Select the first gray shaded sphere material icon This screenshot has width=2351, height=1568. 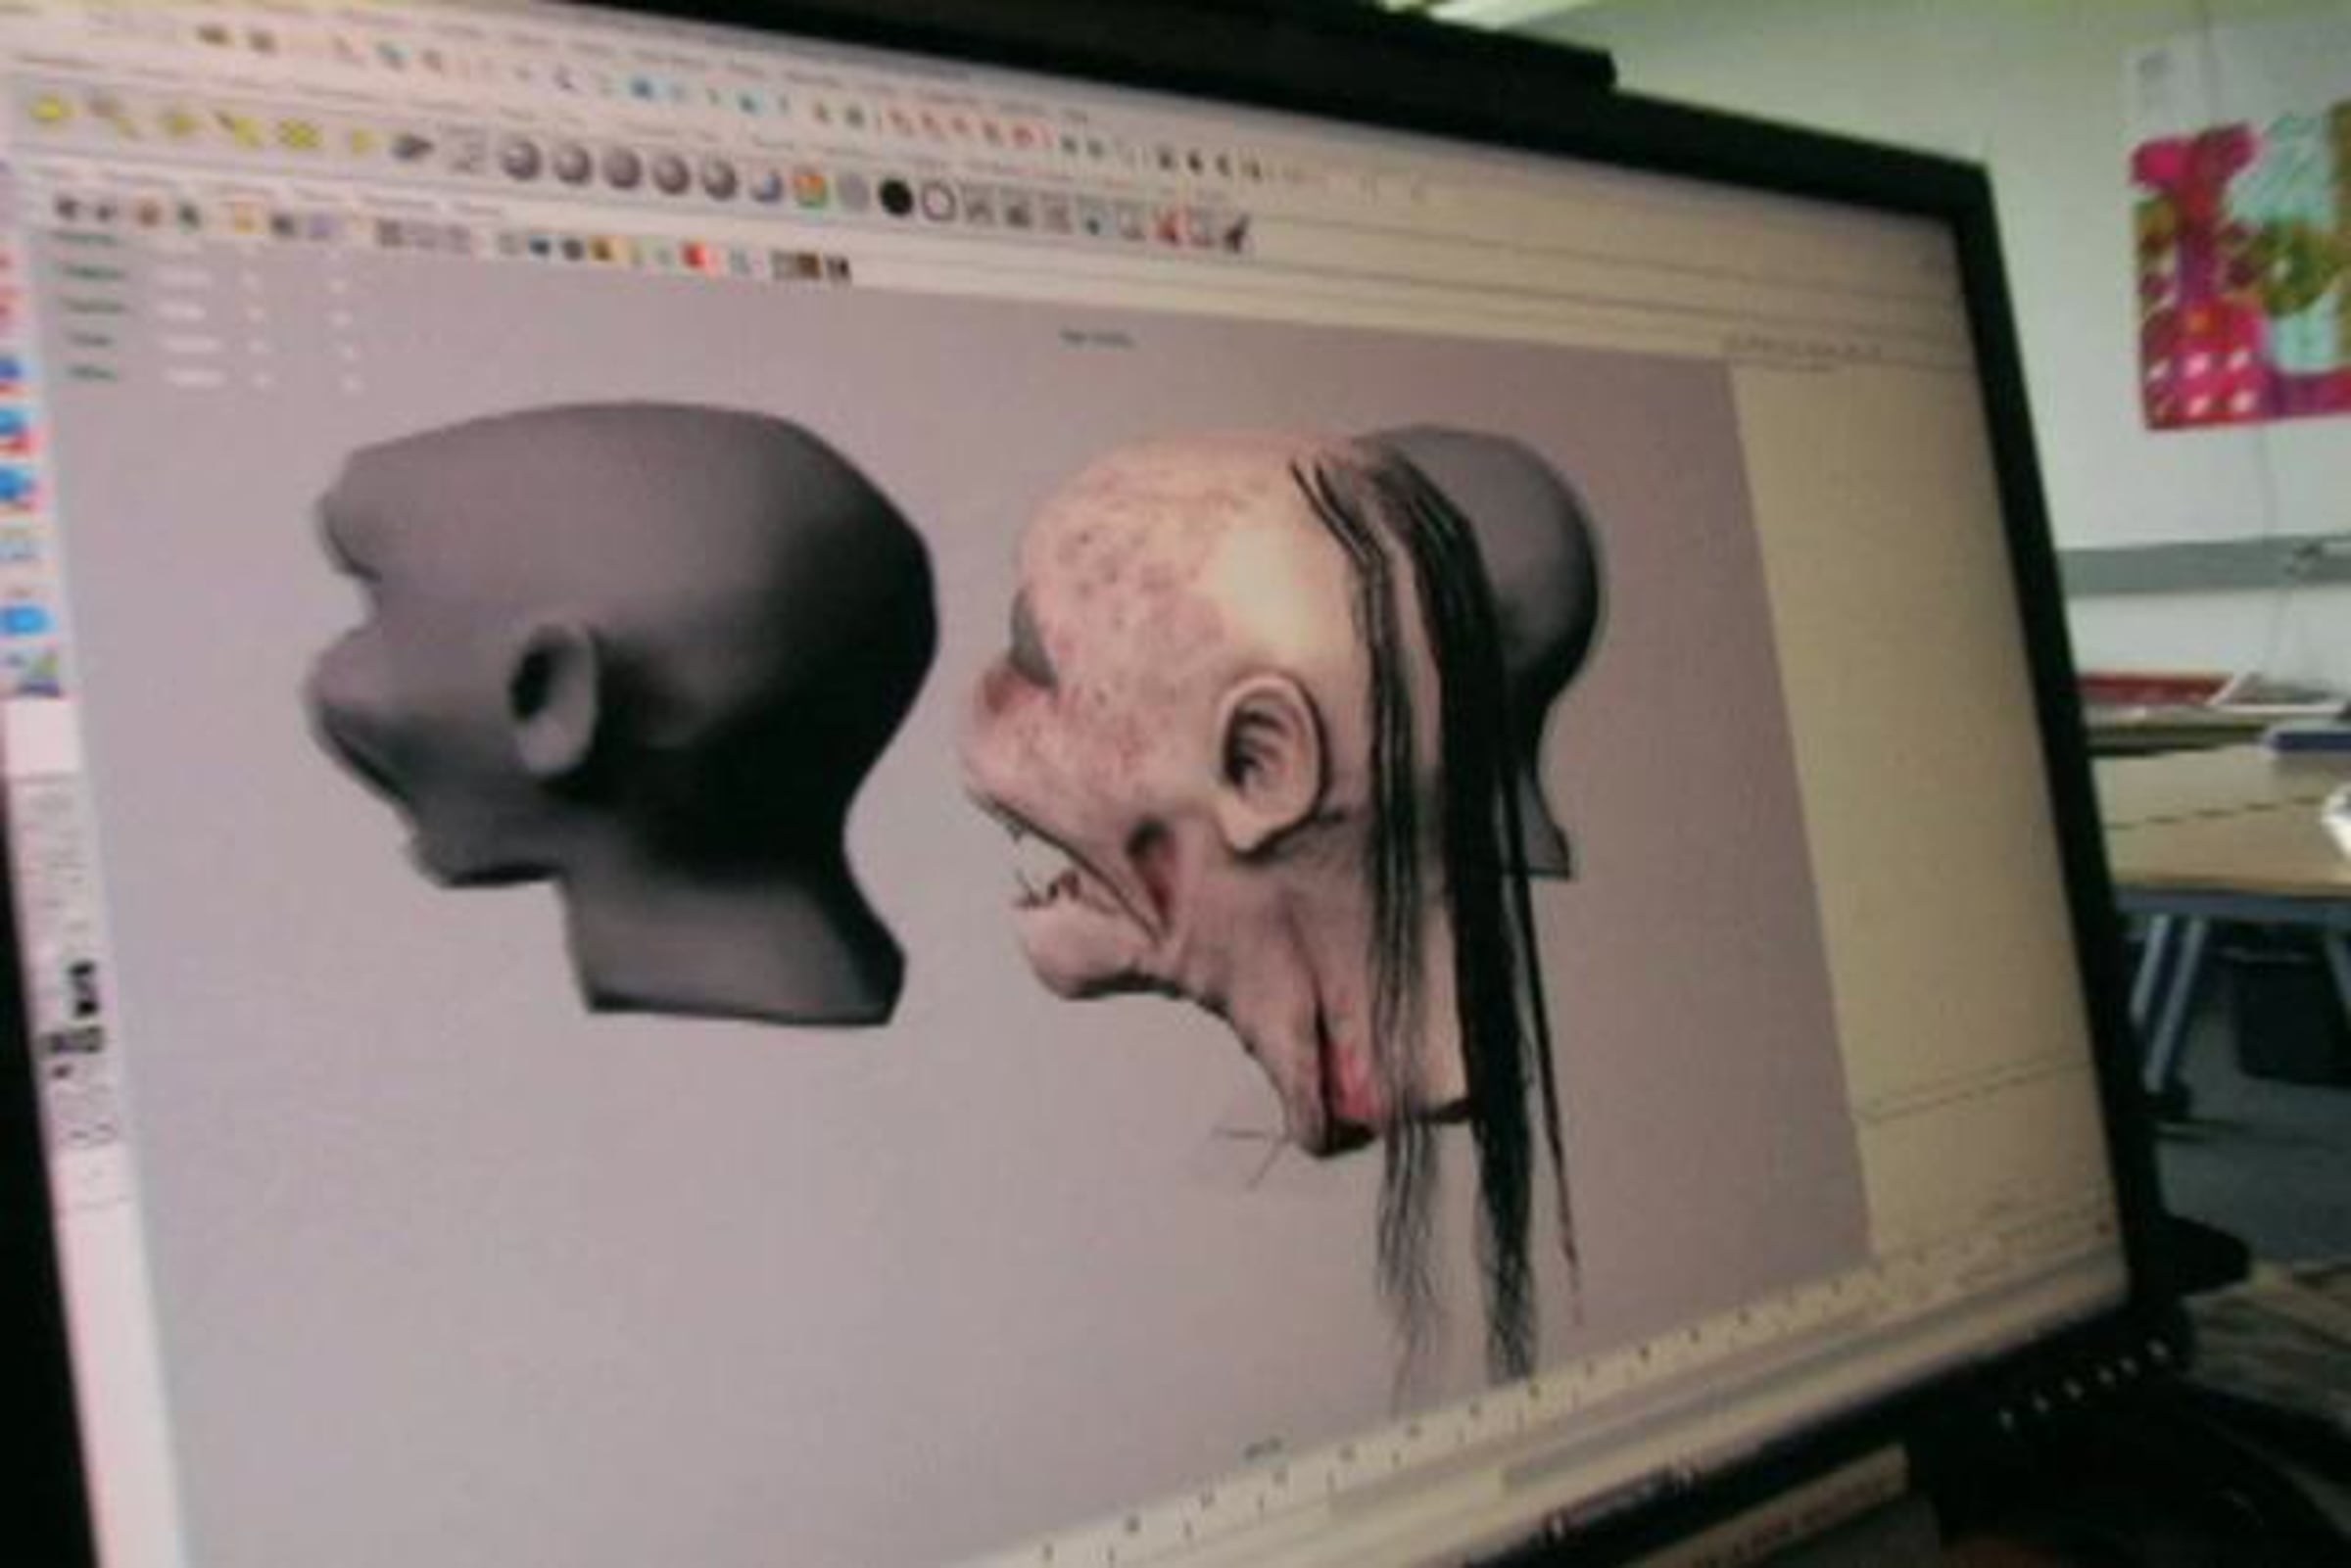520,159
